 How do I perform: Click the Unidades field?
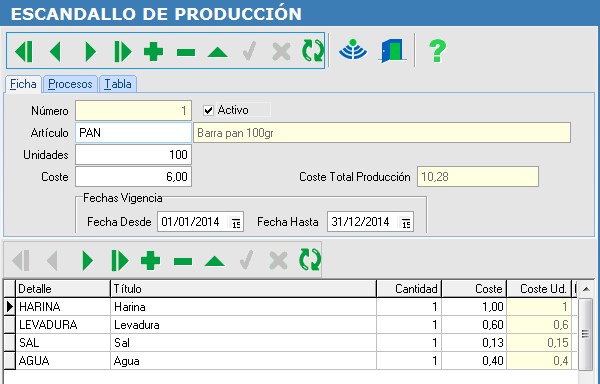point(133,155)
